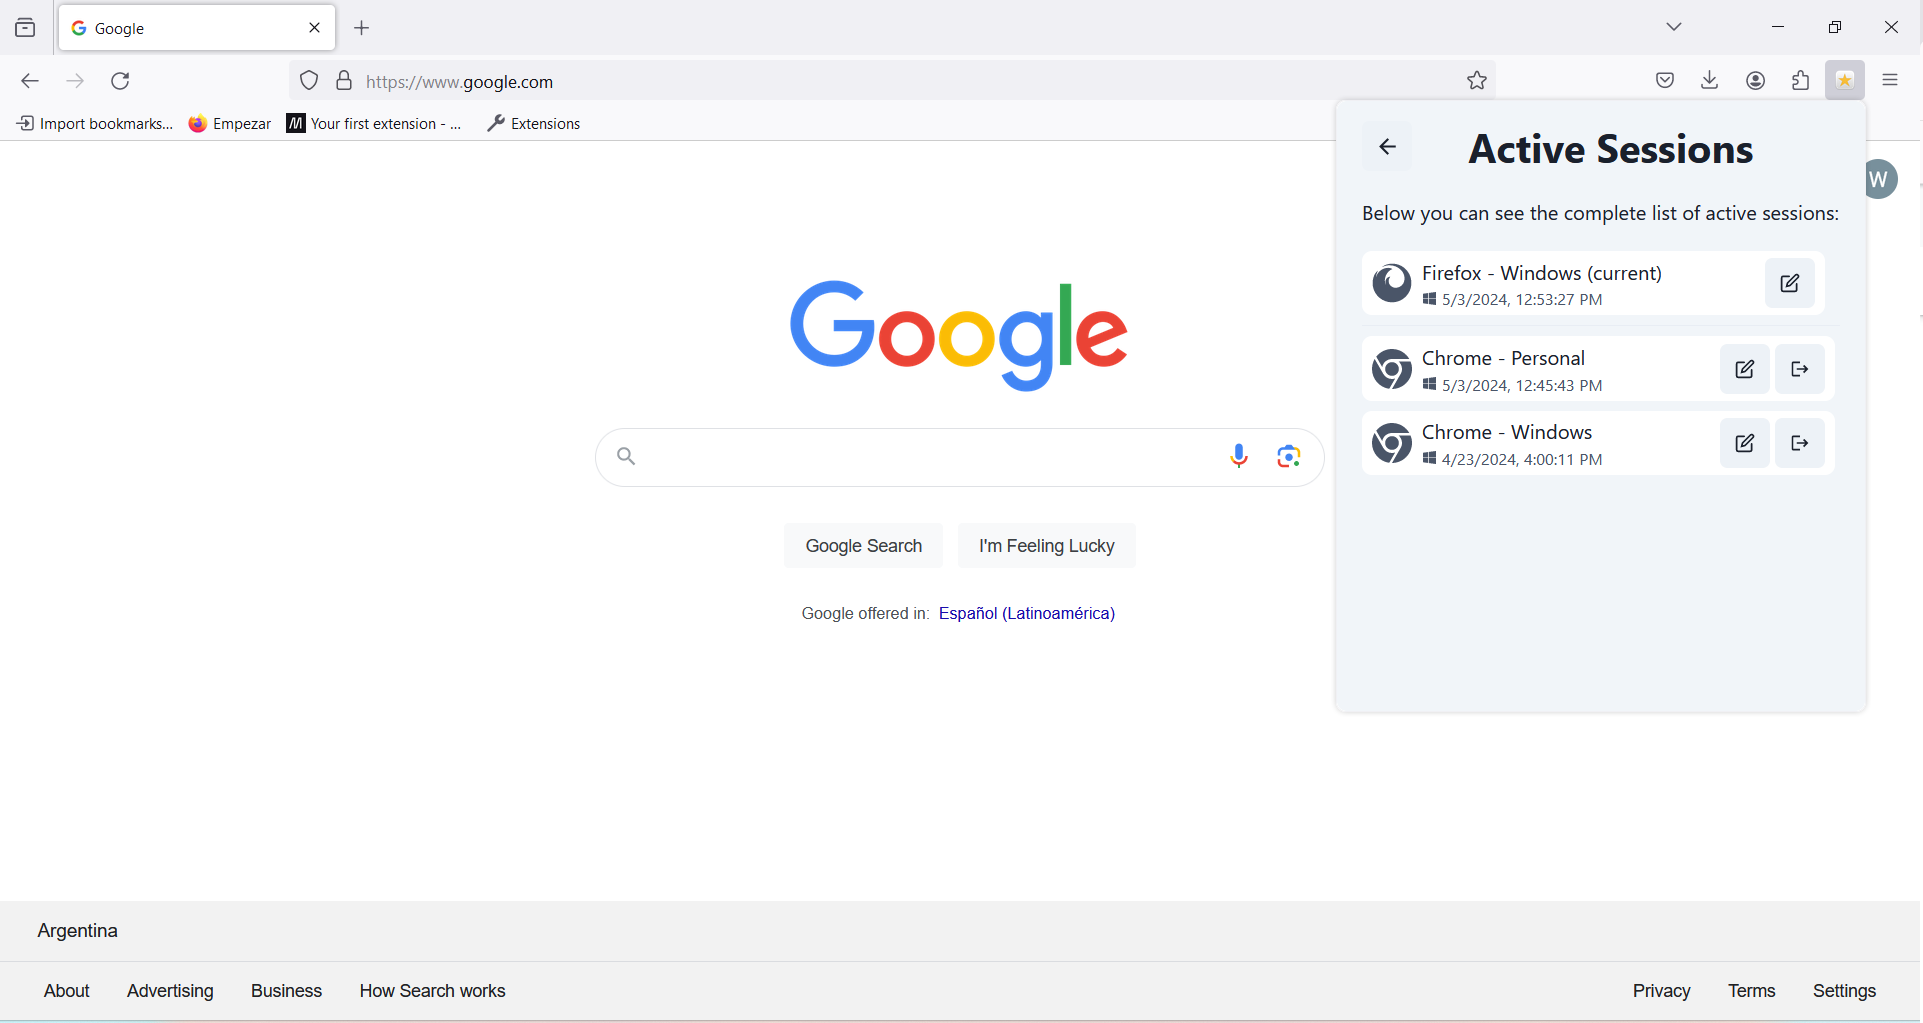Open the Settings footer menu
The width and height of the screenshot is (1923, 1023).
click(1844, 991)
